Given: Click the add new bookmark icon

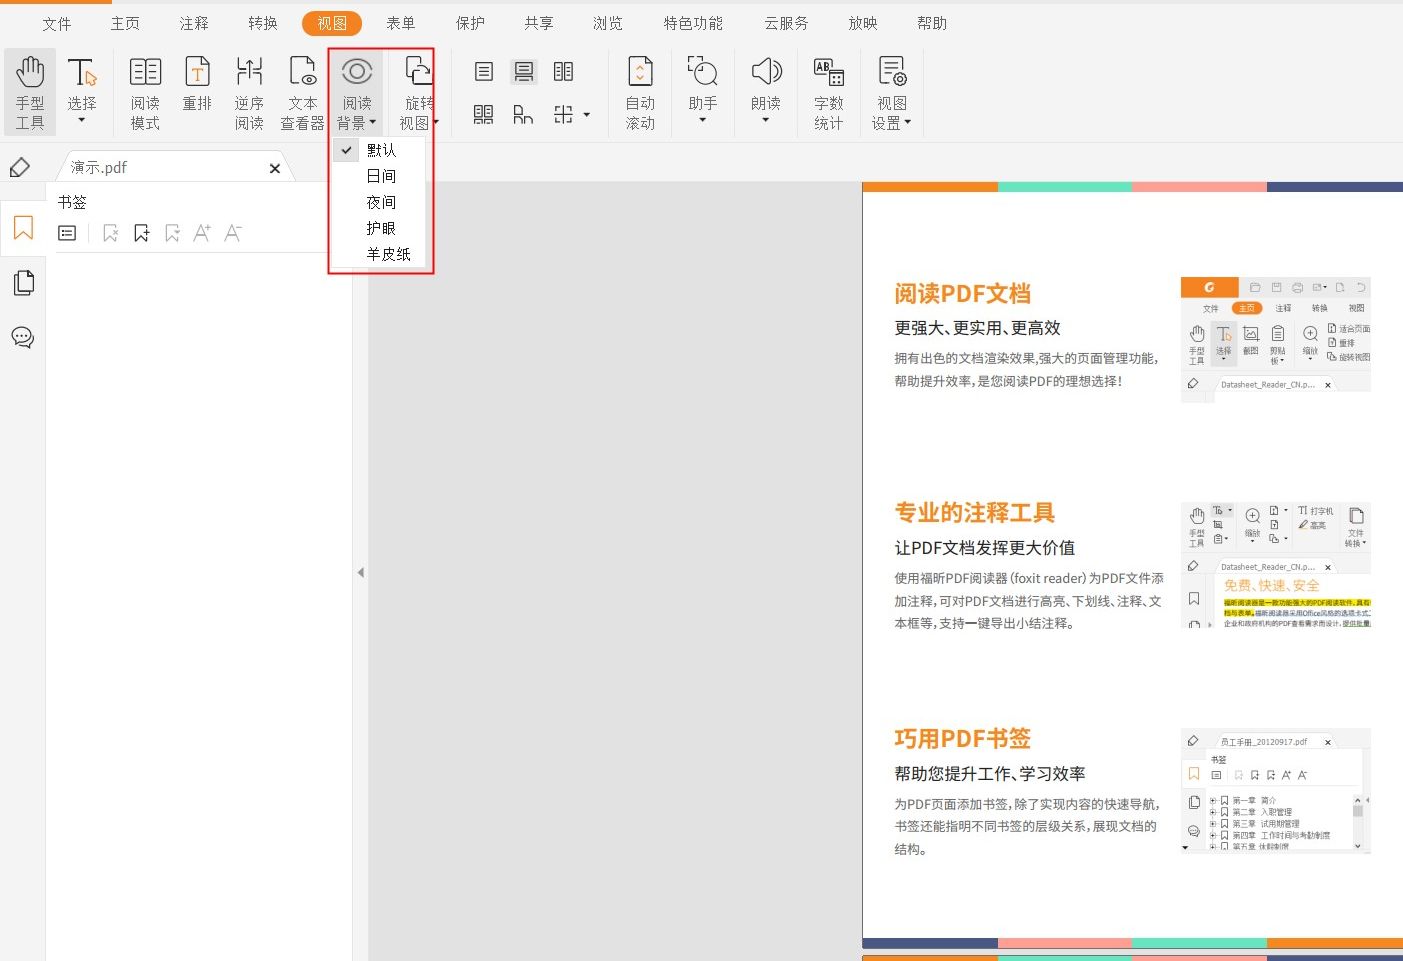Looking at the screenshot, I should click(141, 233).
